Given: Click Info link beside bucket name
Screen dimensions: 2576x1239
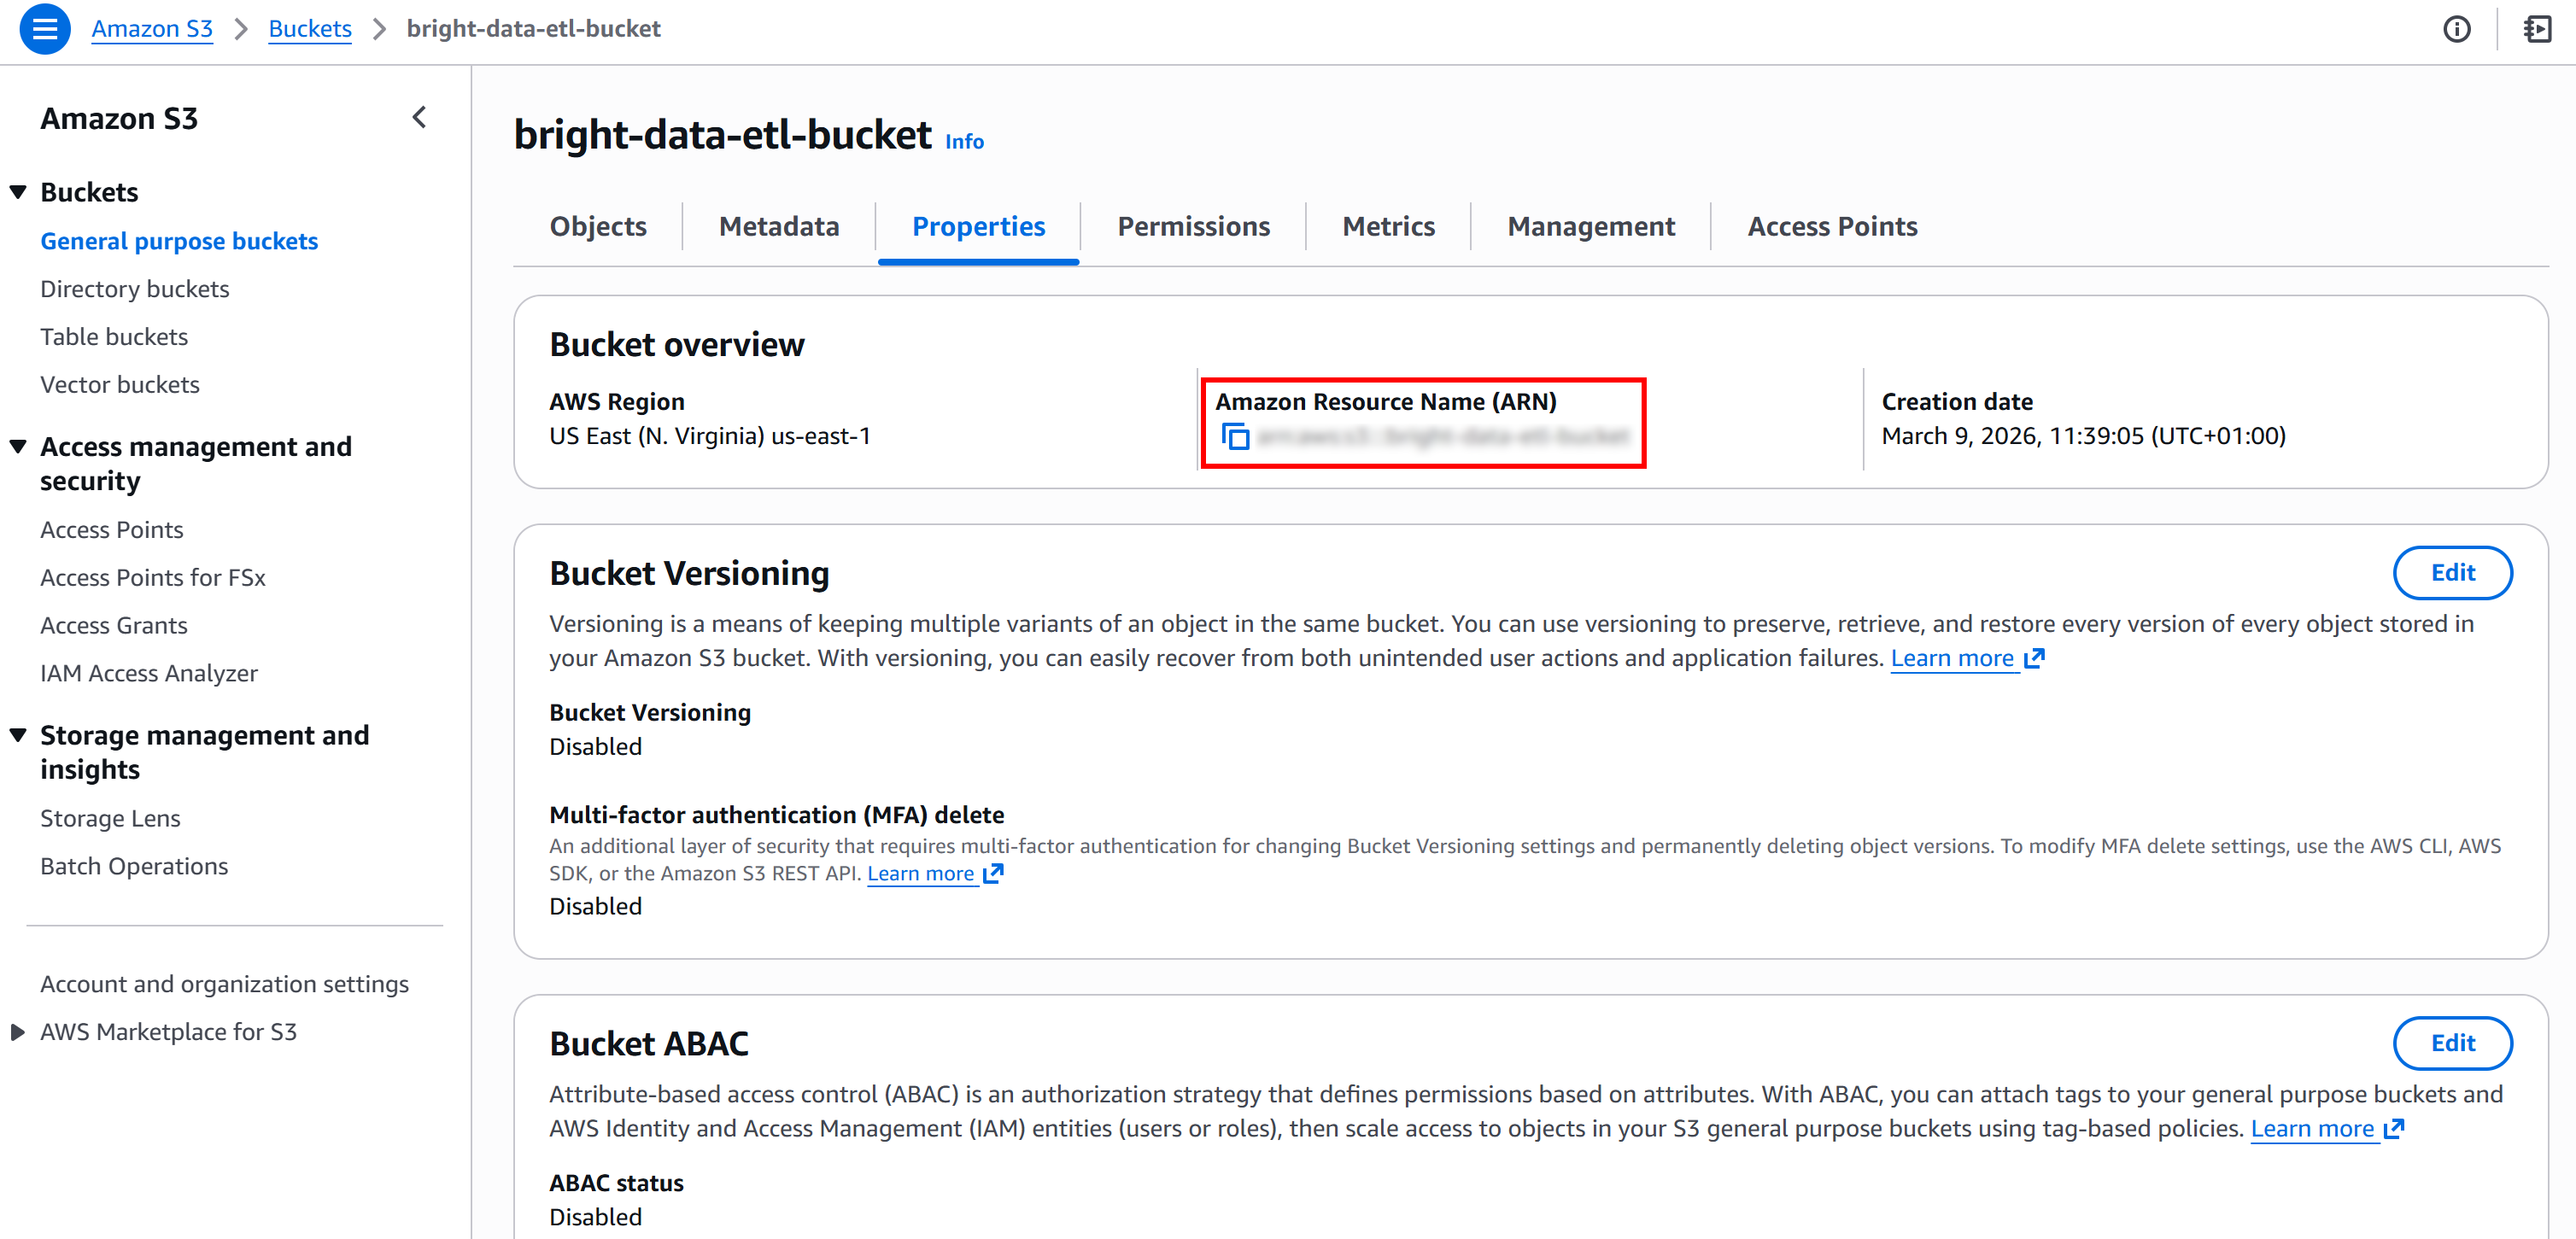Looking at the screenshot, I should (964, 142).
